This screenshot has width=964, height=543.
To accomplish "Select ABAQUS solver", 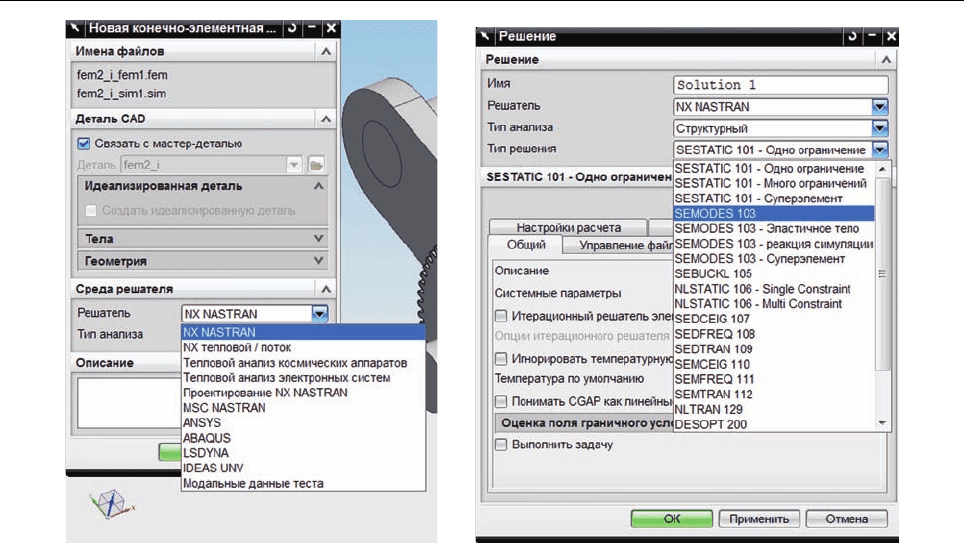I will 303,438.
